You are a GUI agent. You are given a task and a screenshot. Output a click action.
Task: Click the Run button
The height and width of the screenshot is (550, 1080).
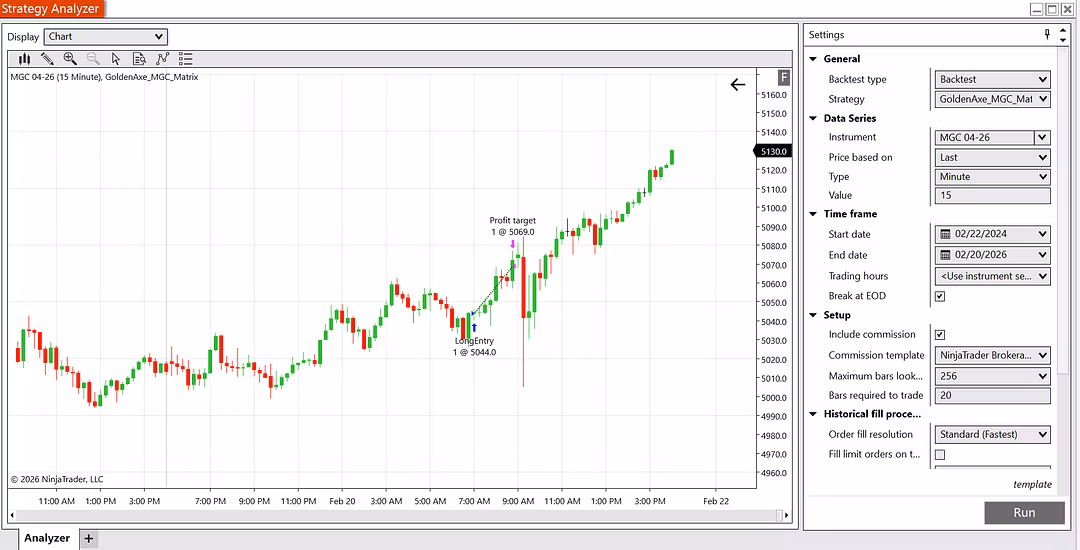(1024, 512)
